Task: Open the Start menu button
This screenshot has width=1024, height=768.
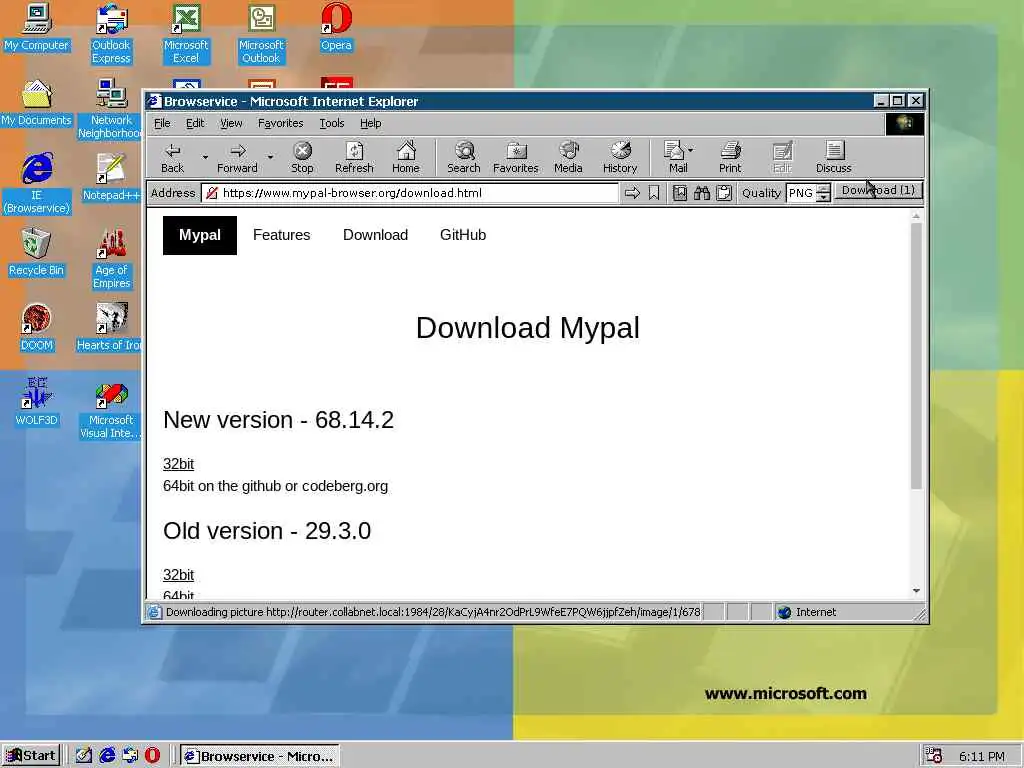Action: pyautogui.click(x=31, y=756)
